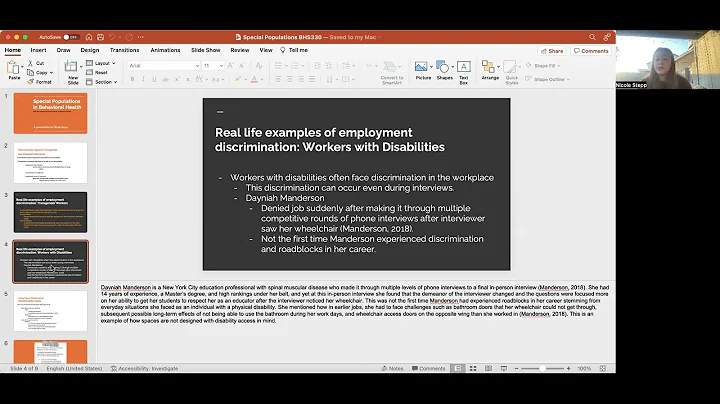Click the New Slide icon
This screenshot has width=720, height=404.
pos(71,67)
